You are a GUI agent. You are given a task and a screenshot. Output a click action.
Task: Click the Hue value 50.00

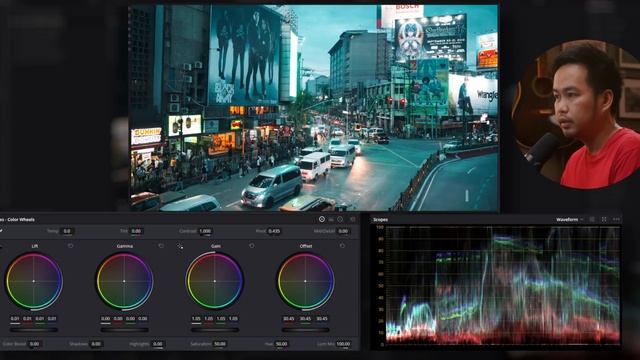282,344
